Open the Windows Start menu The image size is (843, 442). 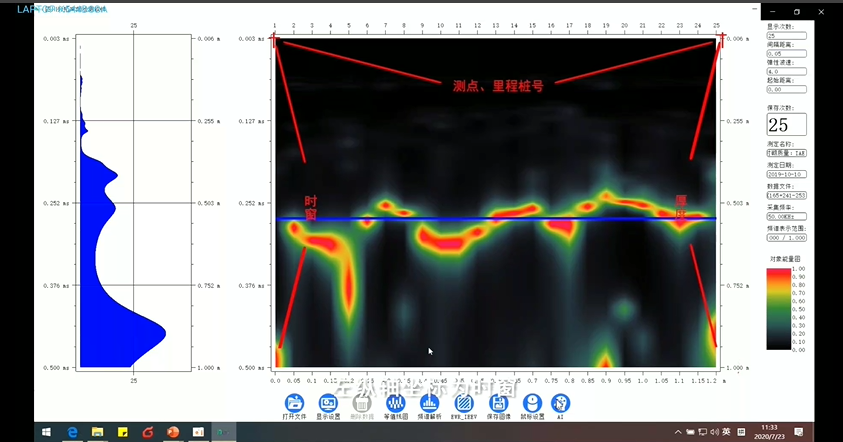[x=46, y=432]
